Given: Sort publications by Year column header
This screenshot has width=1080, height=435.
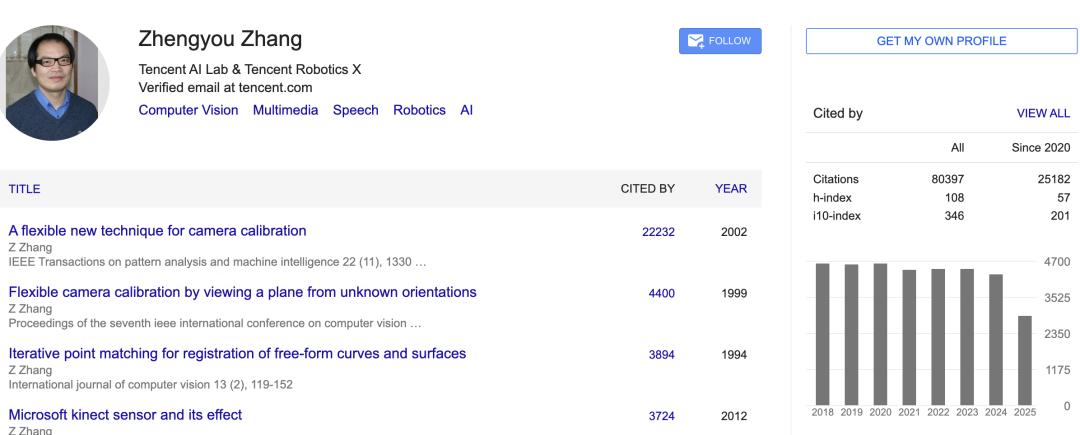Looking at the screenshot, I should pyautogui.click(x=730, y=188).
